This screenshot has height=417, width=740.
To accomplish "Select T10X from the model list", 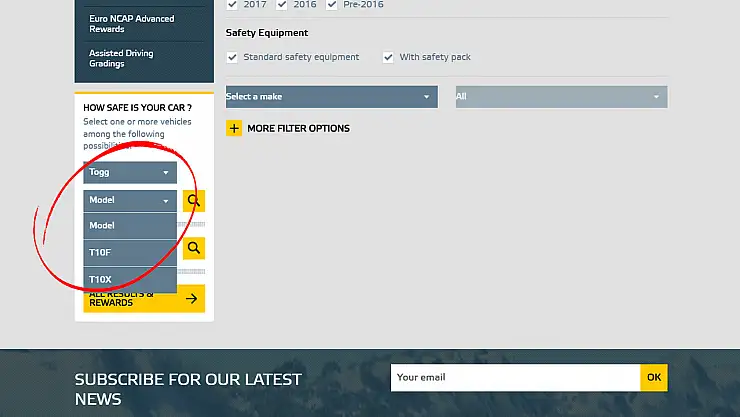I will 130,280.
